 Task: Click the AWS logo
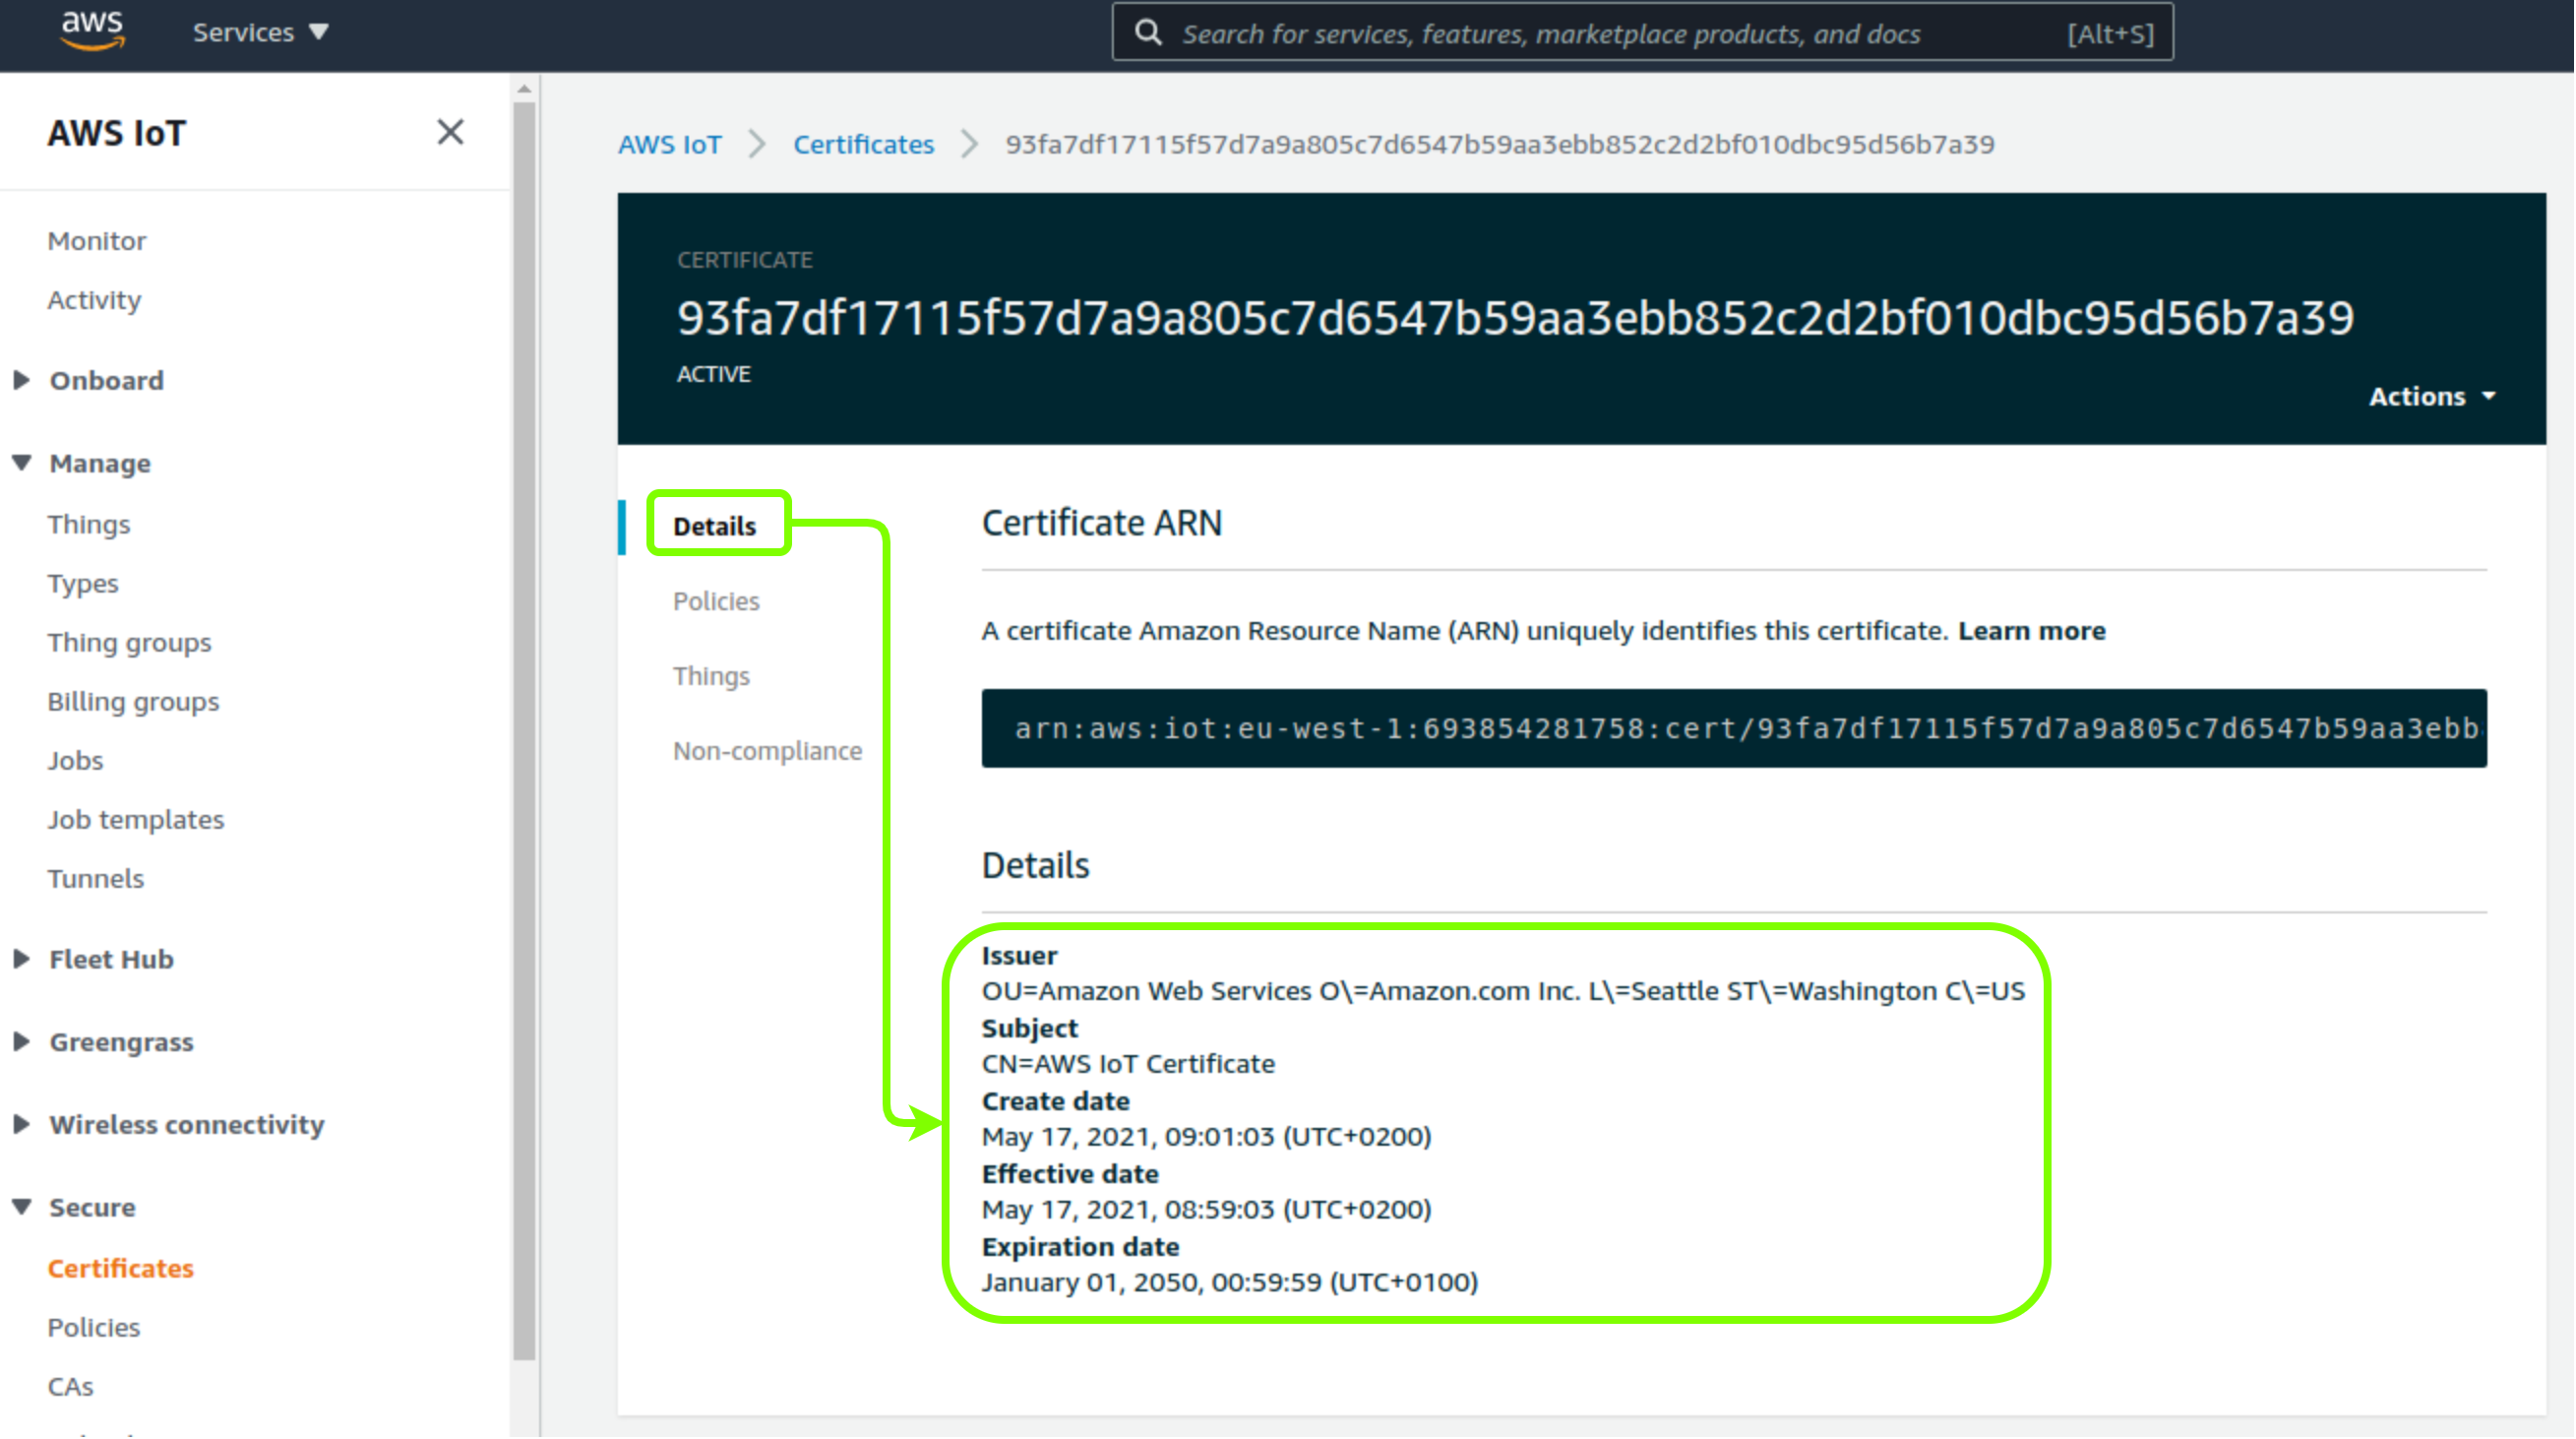[x=92, y=31]
